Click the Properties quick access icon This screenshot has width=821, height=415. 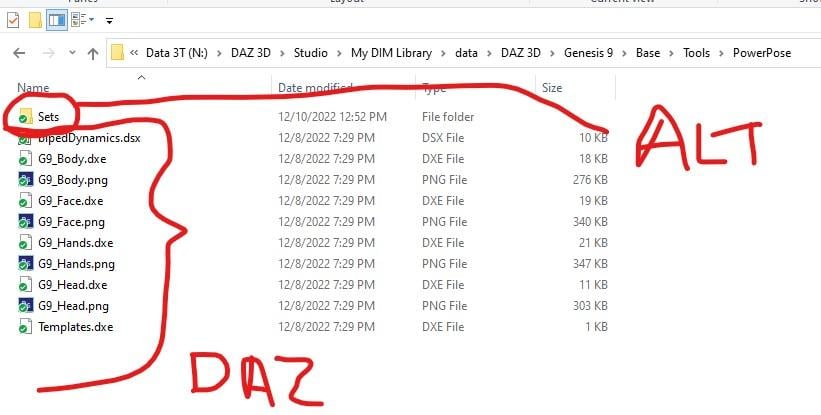[13, 20]
